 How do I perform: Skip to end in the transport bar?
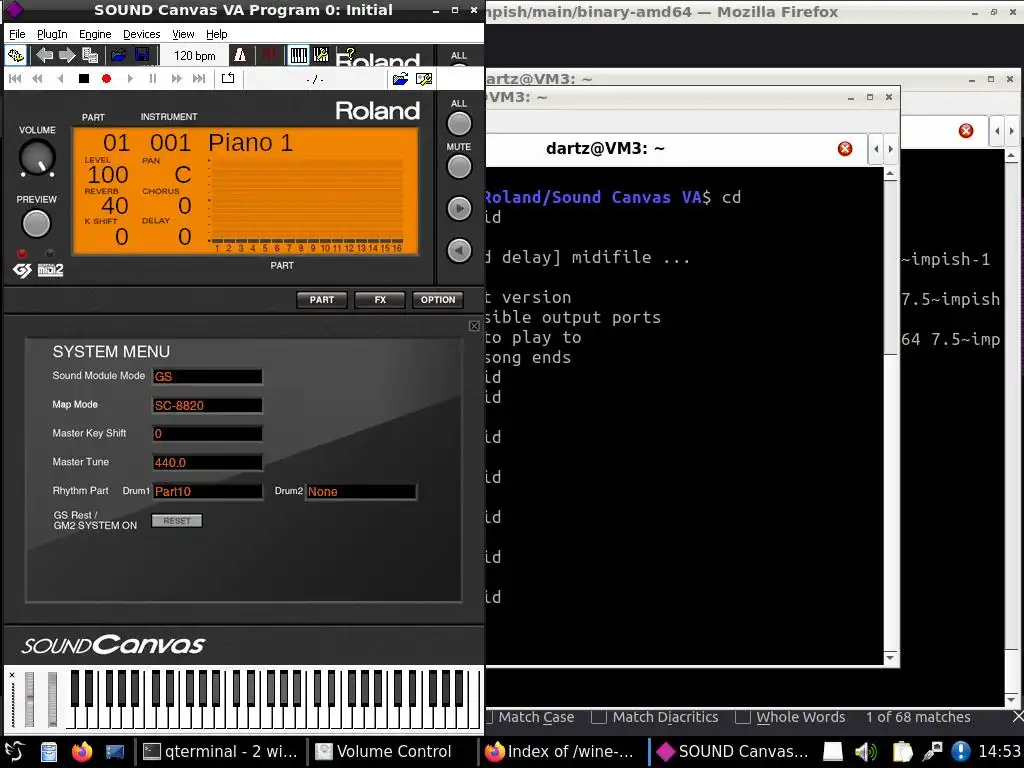coord(199,79)
